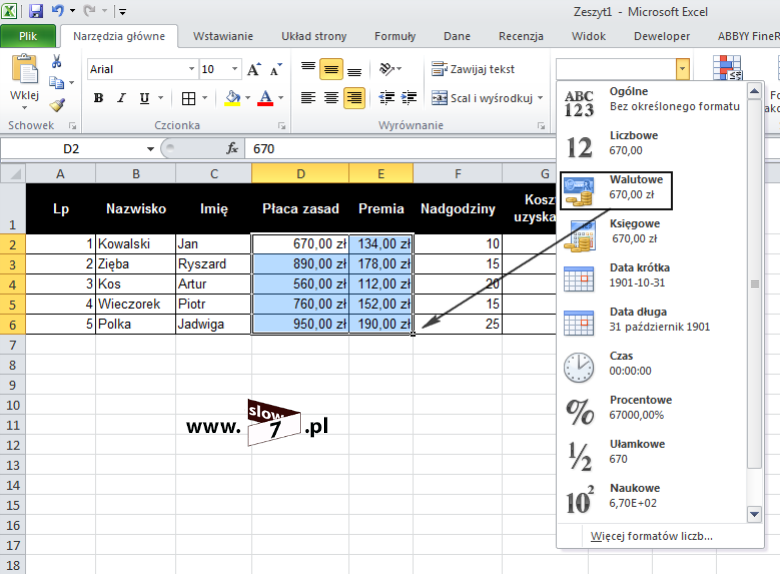Click the fx insert function icon

point(232,148)
